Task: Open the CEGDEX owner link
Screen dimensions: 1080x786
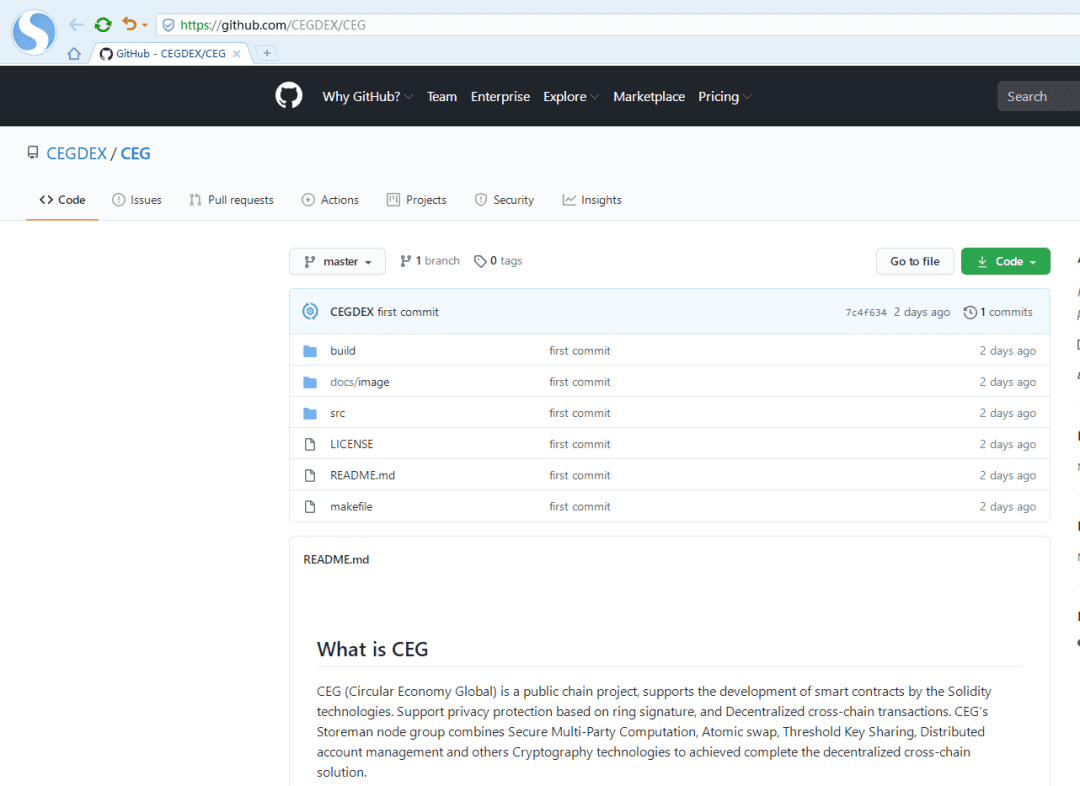Action: pos(76,153)
